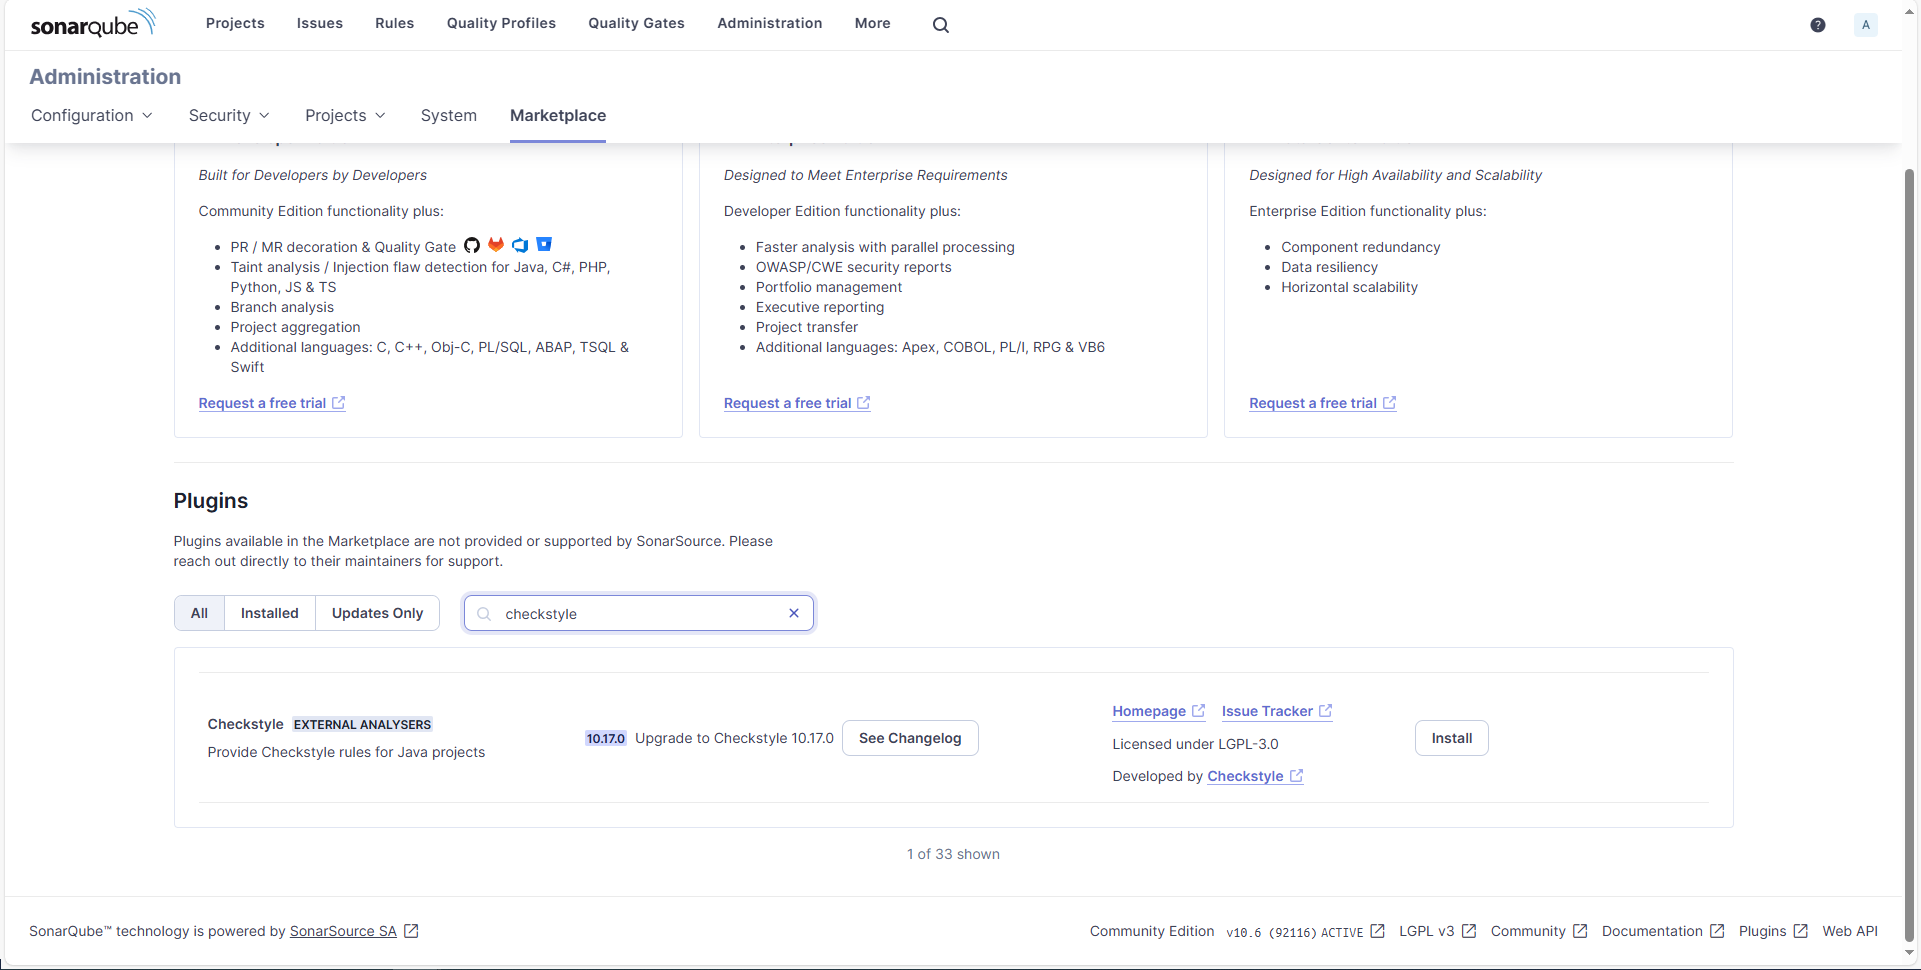Click external icon in Data Center free trial link
Image resolution: width=1921 pixels, height=970 pixels.
pos(1389,402)
